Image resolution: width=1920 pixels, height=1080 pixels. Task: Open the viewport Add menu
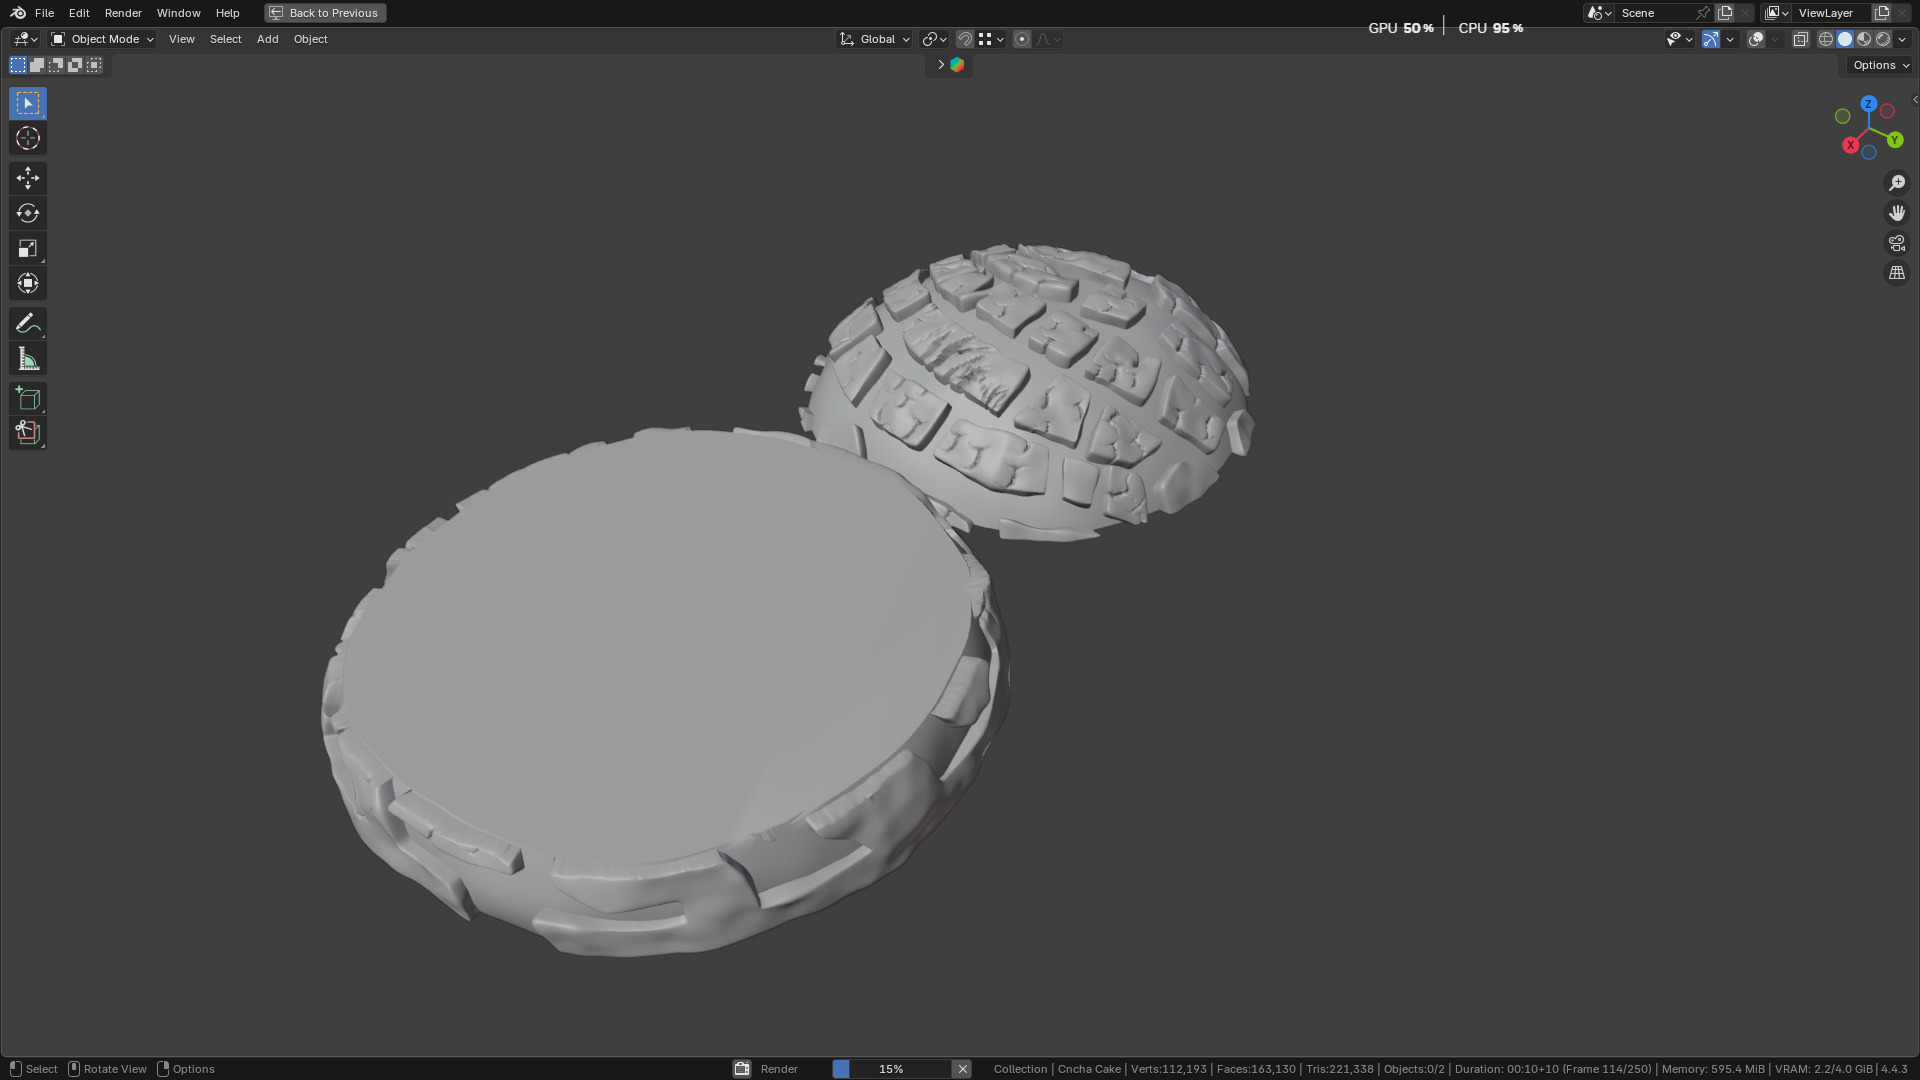click(267, 39)
